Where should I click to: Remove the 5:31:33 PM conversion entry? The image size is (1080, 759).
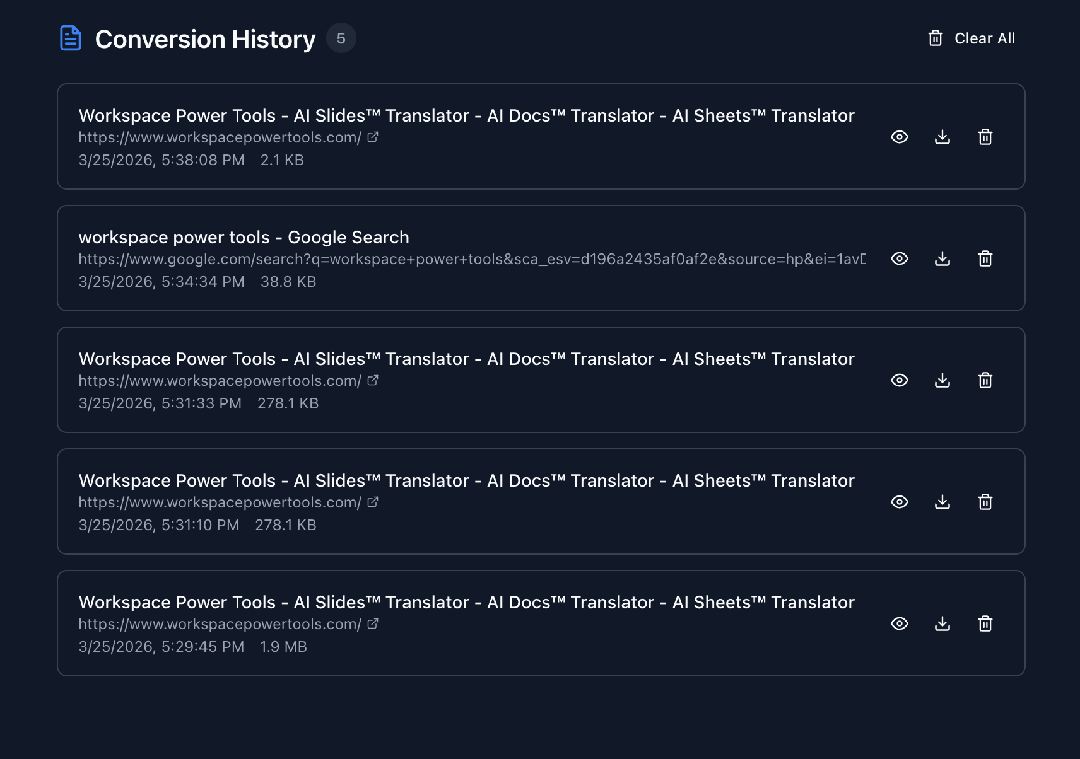(x=985, y=380)
